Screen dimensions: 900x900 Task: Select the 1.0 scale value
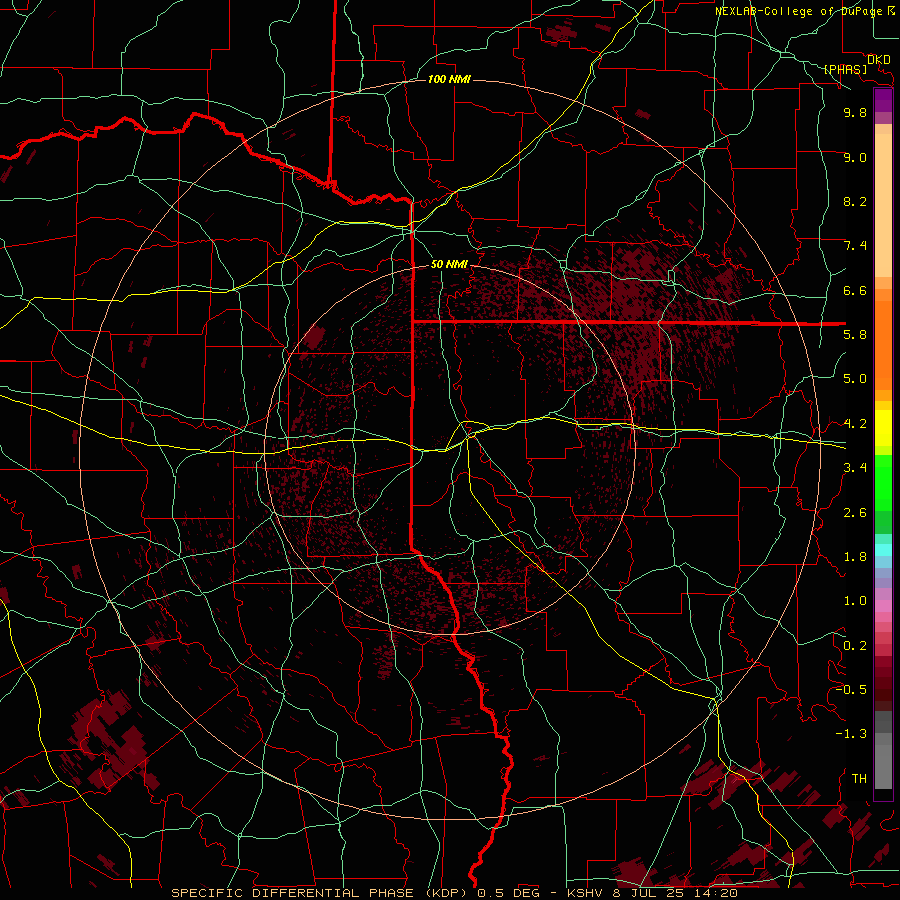point(855,601)
